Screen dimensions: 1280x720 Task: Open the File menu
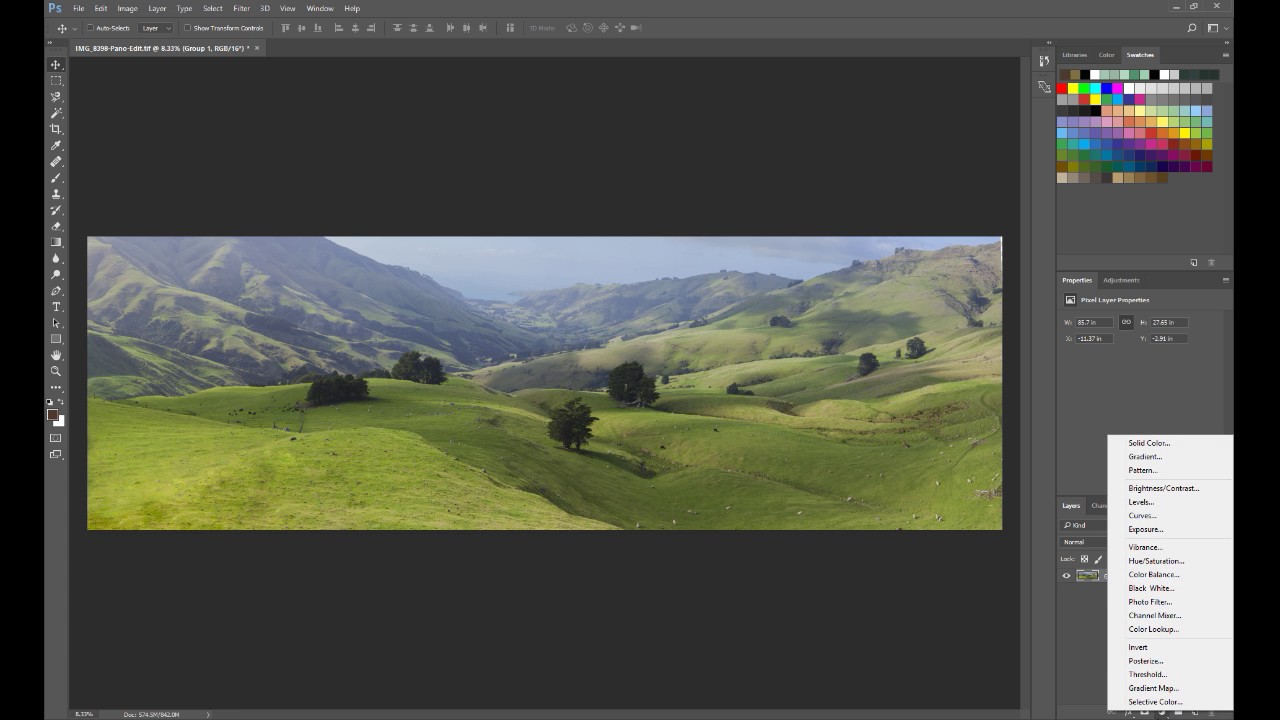coord(78,8)
